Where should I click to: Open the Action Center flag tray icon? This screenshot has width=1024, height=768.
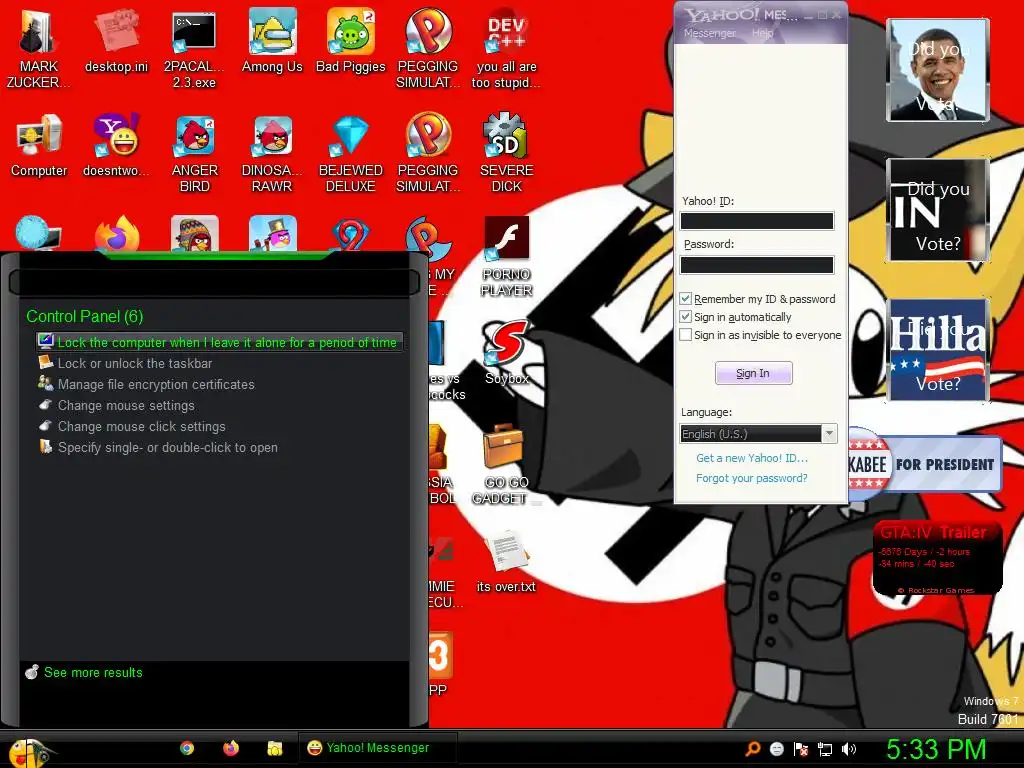click(x=801, y=748)
